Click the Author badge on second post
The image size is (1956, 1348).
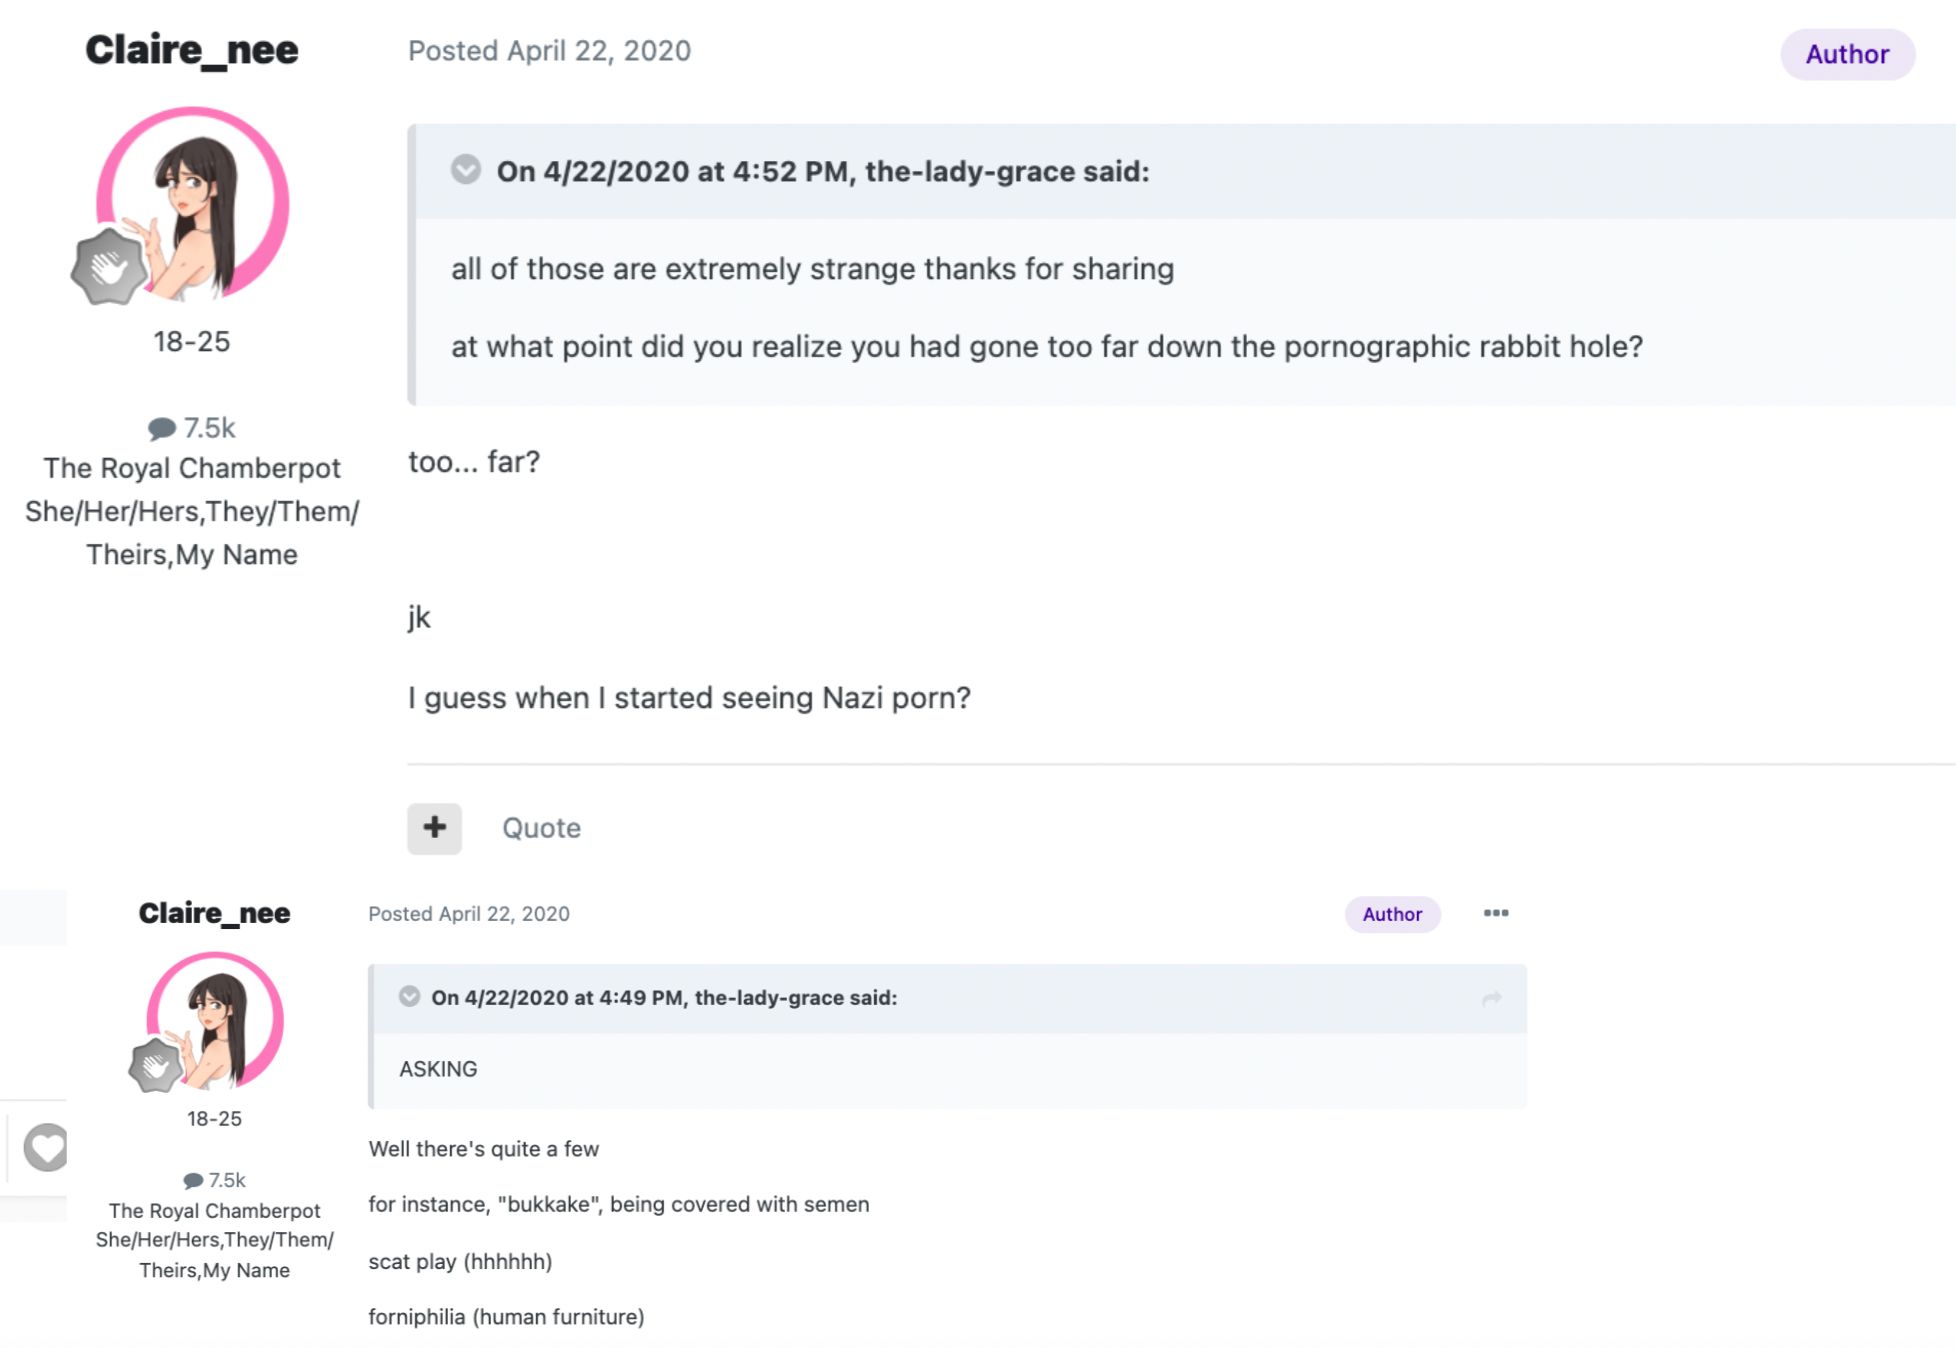(x=1391, y=914)
